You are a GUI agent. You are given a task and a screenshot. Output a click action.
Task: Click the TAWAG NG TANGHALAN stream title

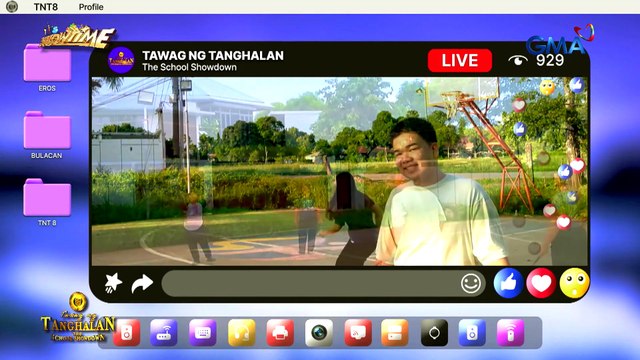pyautogui.click(x=213, y=56)
